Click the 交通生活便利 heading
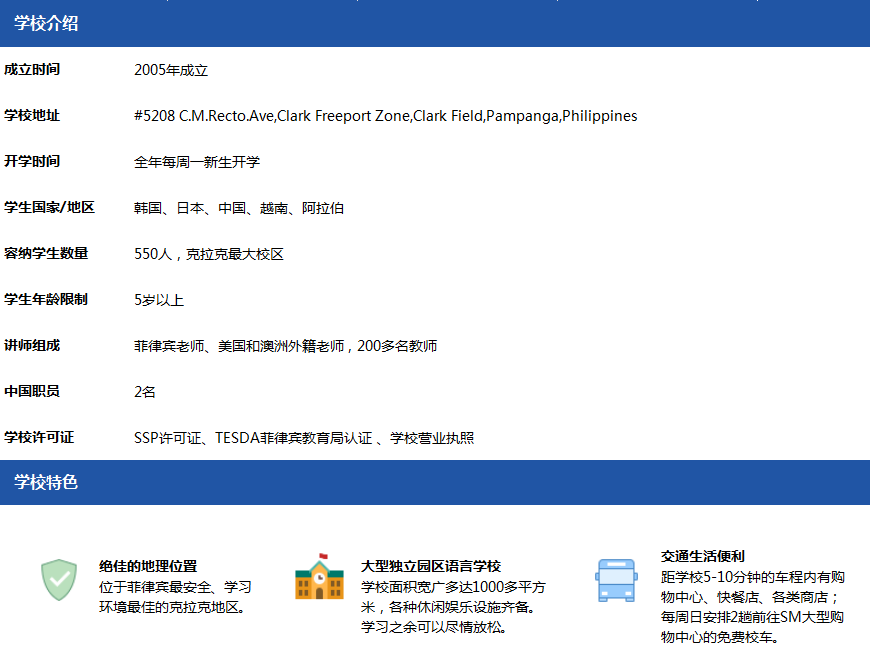Viewport: 870px width, 653px height. point(703,556)
